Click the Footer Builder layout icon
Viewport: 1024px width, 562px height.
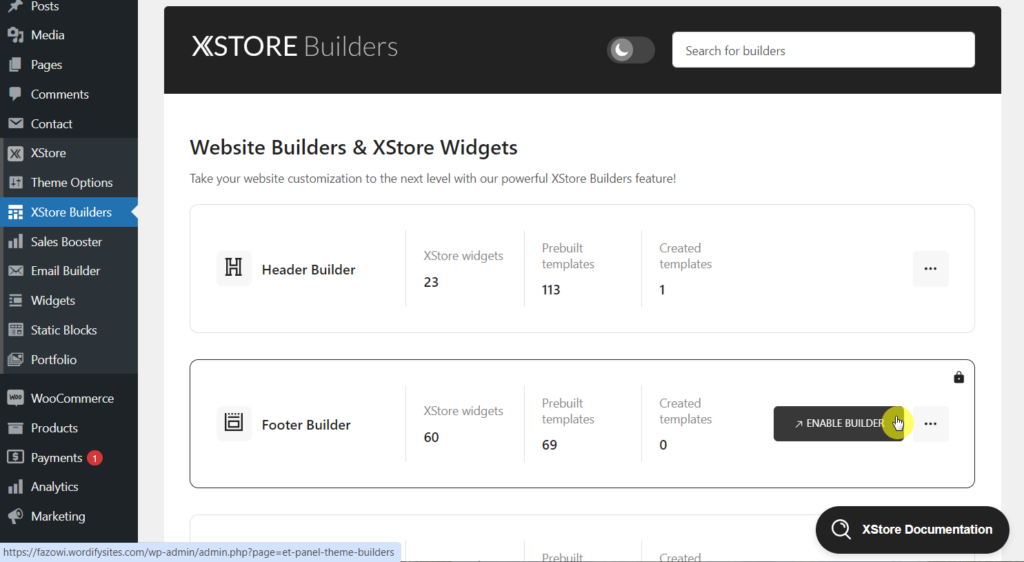pyautogui.click(x=234, y=422)
